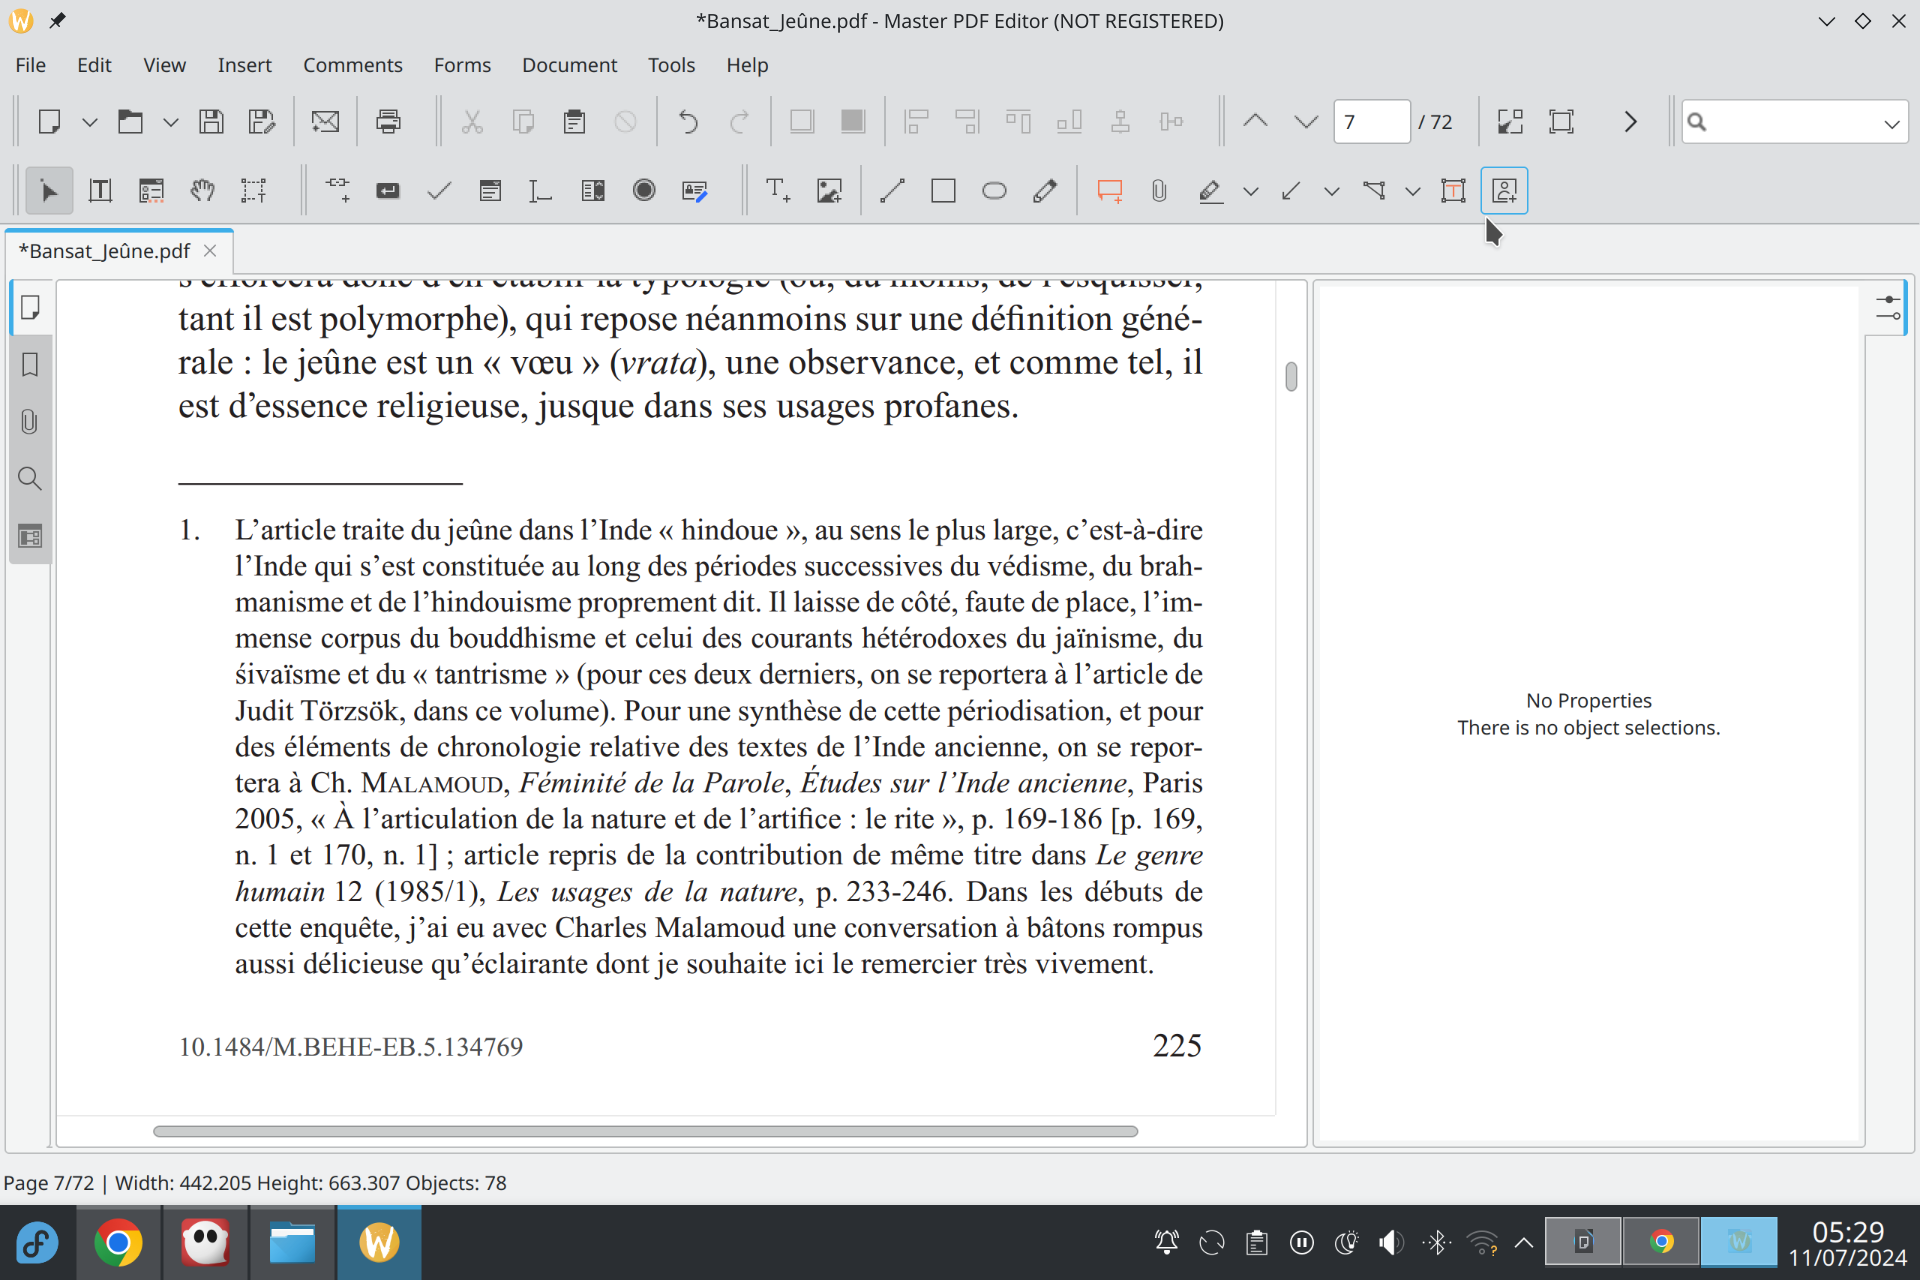Viewport: 1920px width, 1280px height.
Task: Go to the next page
Action: pyautogui.click(x=1305, y=122)
